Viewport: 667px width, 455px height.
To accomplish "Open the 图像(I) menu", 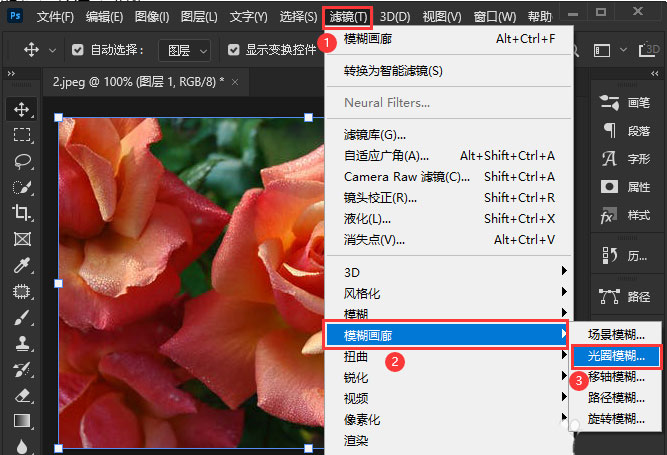I will tap(152, 17).
